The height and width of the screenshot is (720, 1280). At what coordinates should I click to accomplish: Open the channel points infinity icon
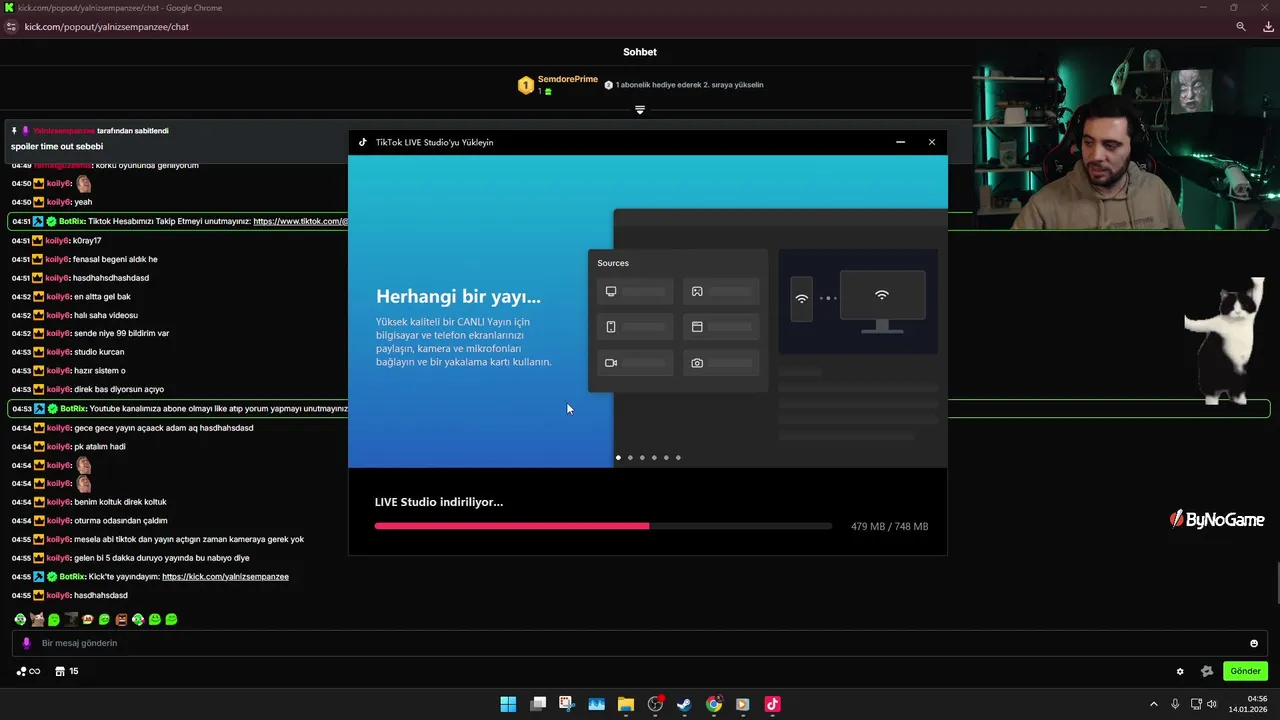(28, 671)
